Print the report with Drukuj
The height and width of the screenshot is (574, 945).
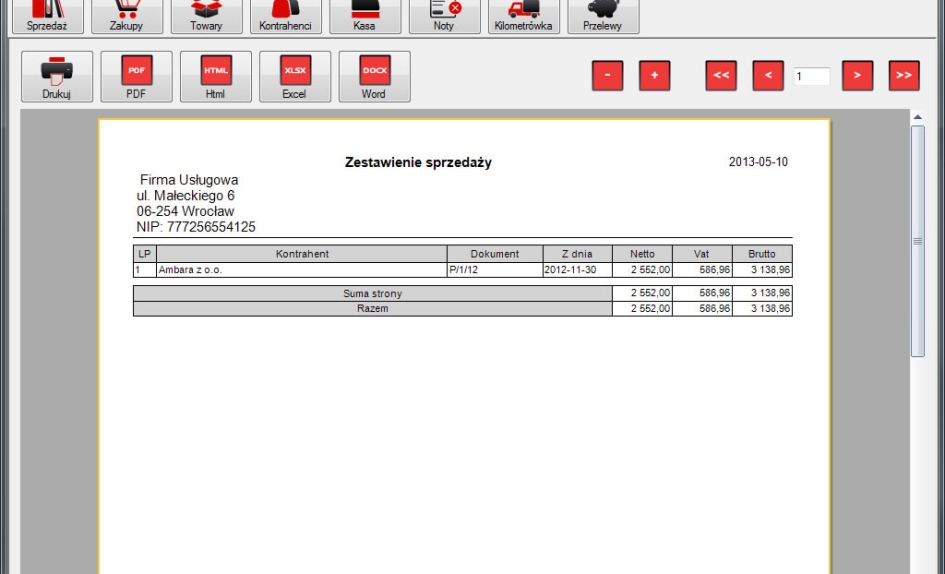point(57,77)
